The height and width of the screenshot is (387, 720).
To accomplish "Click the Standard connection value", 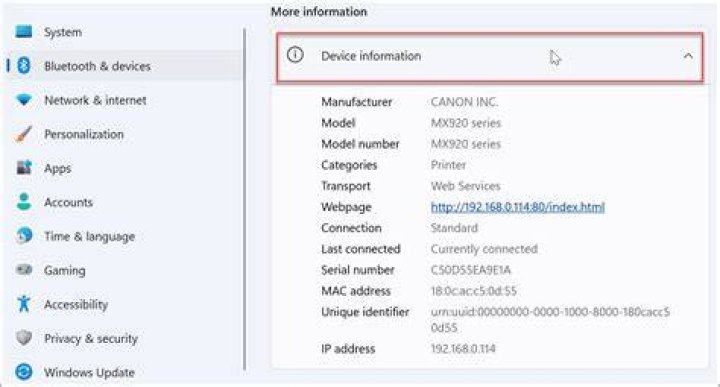I will point(454,228).
